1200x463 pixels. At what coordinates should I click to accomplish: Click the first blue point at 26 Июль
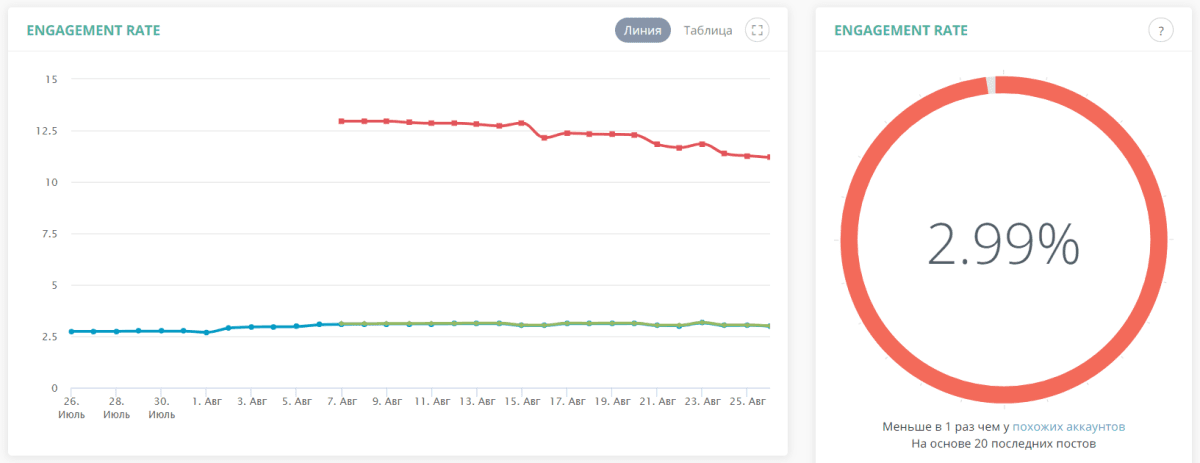(71, 331)
